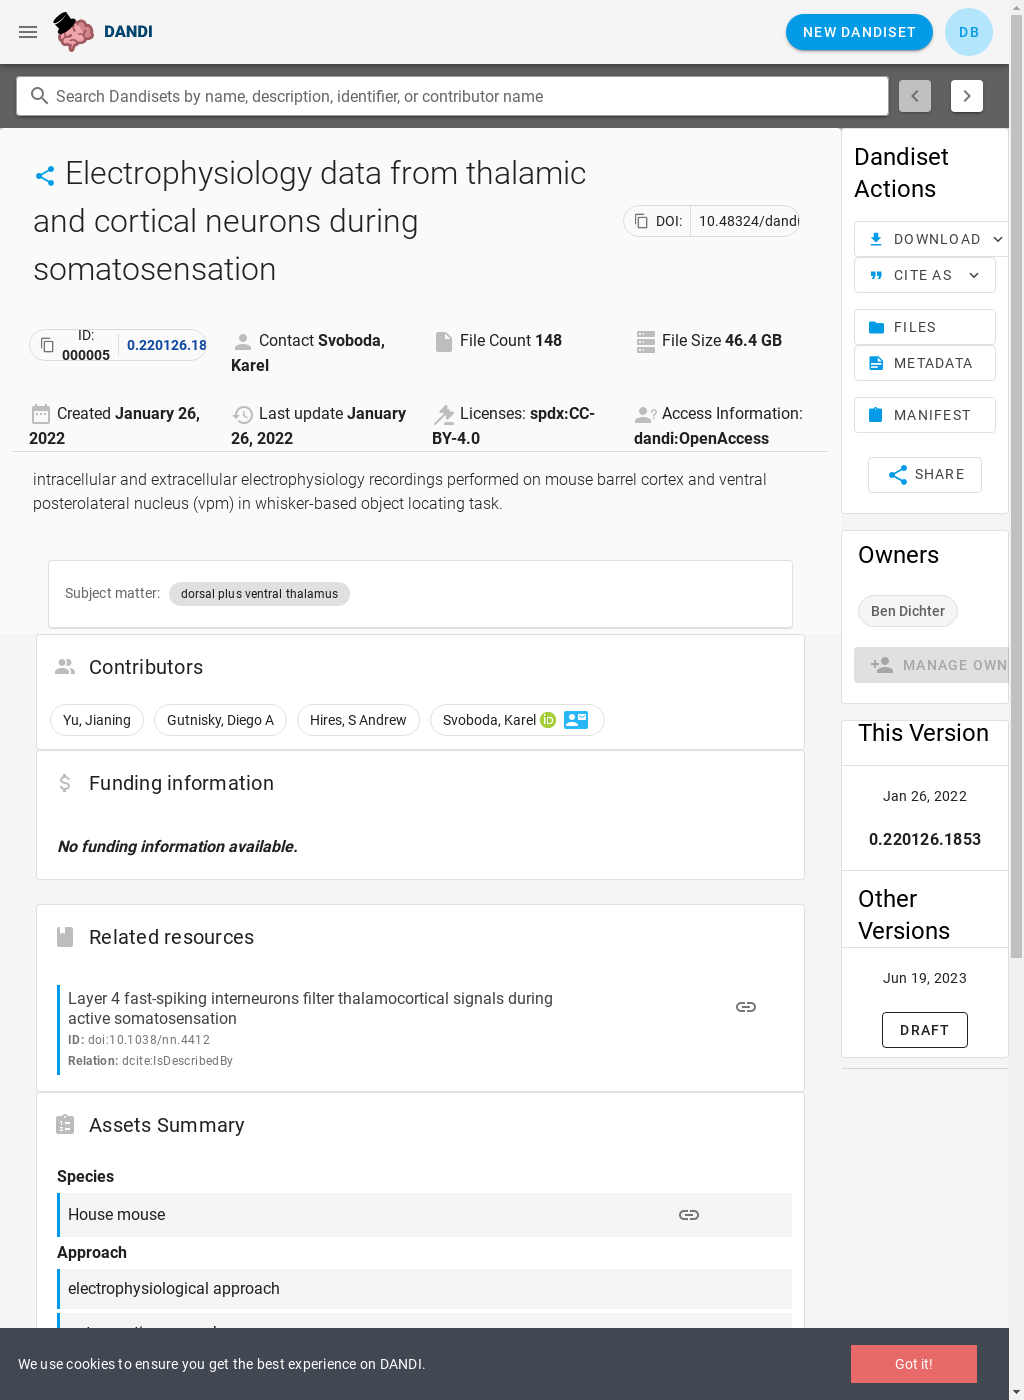This screenshot has height=1400, width=1024.
Task: Click the DANDI brain logo
Action: [x=74, y=32]
